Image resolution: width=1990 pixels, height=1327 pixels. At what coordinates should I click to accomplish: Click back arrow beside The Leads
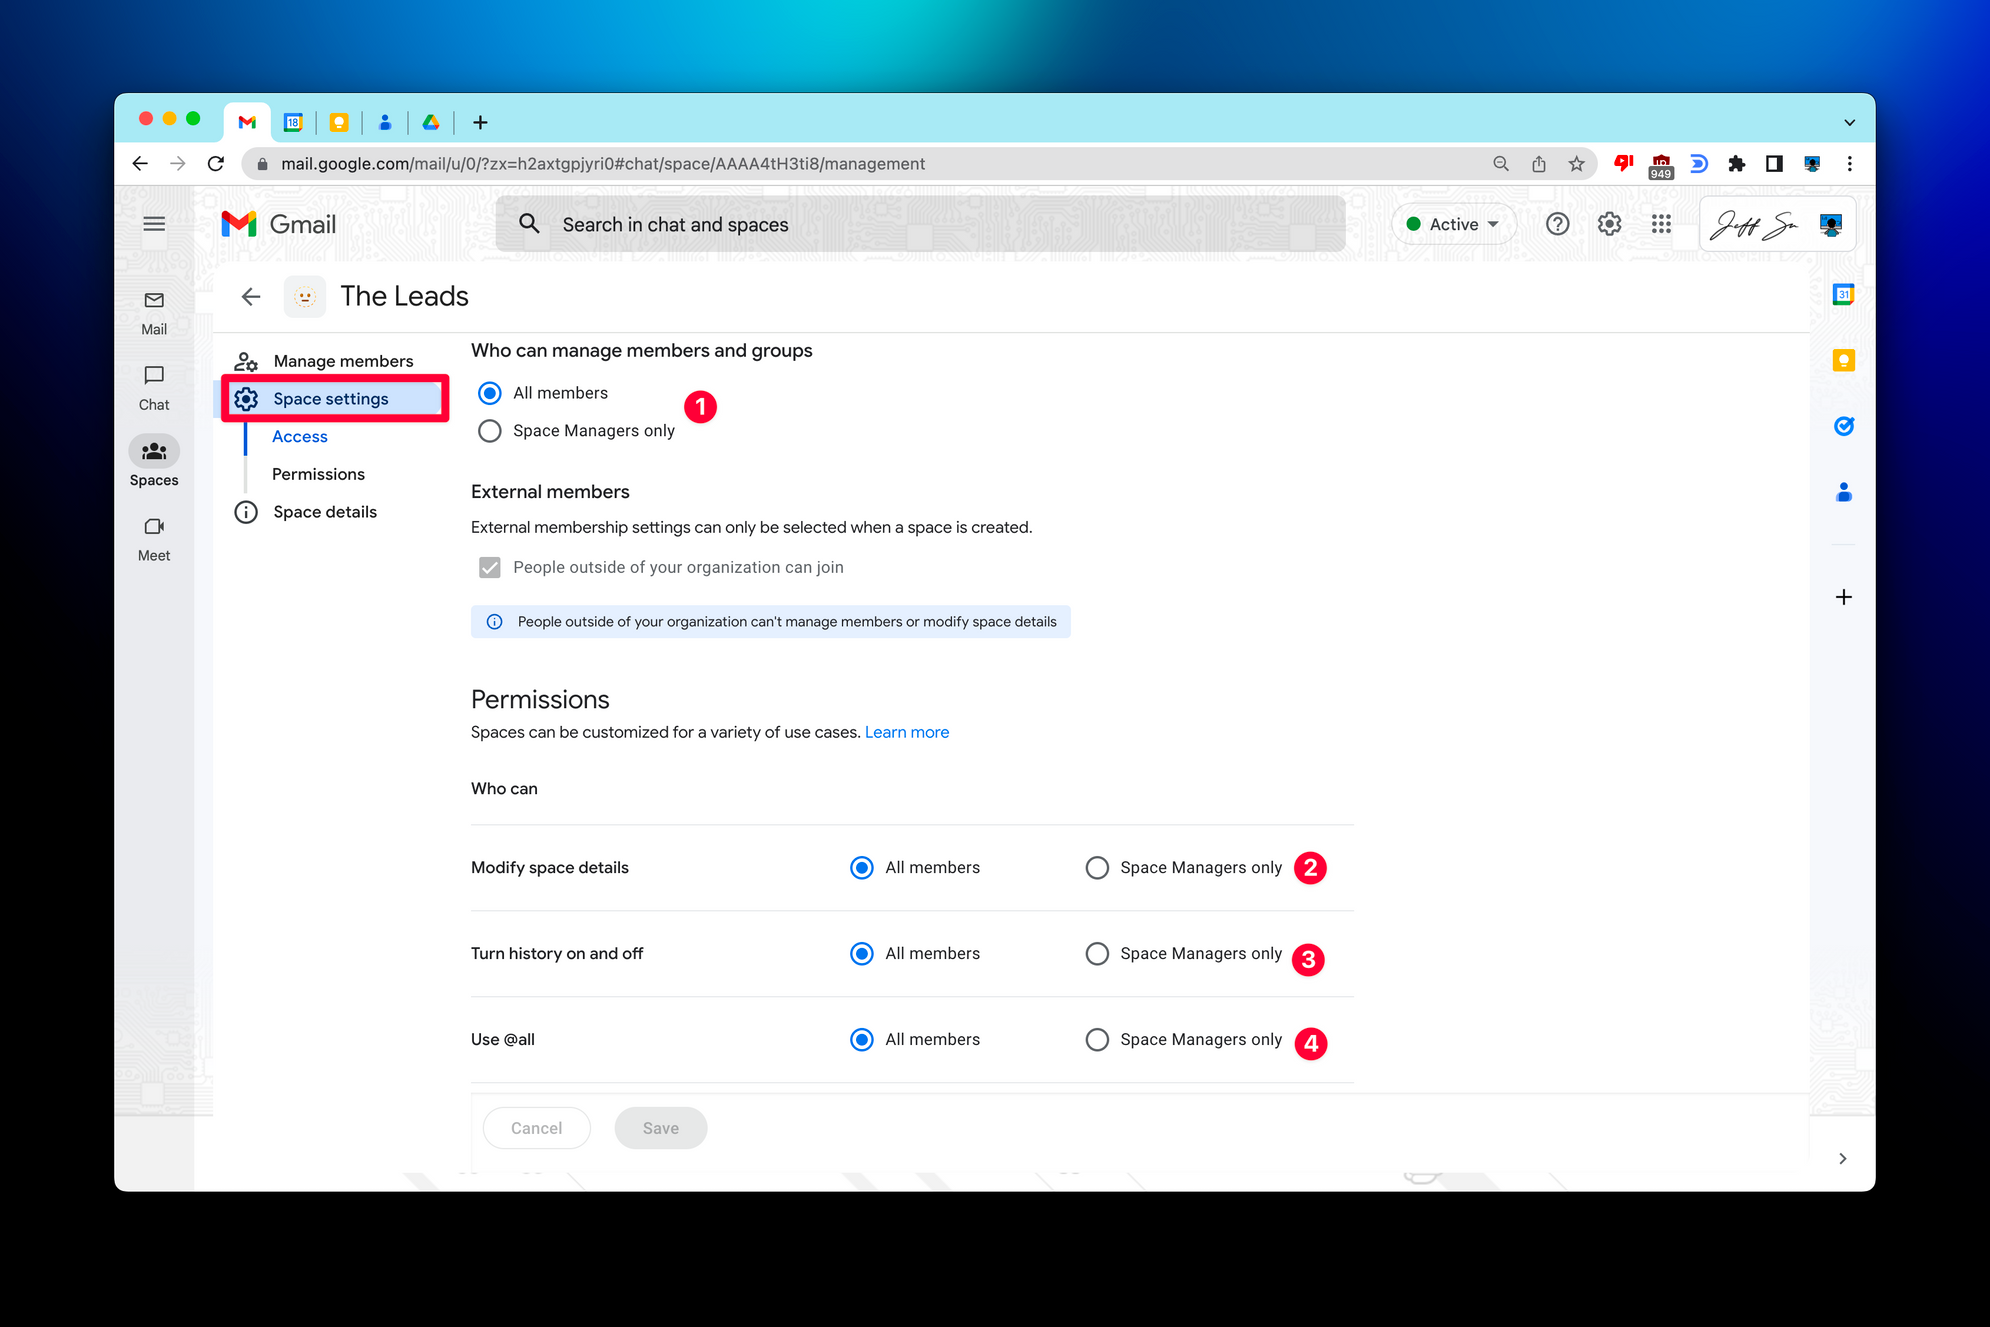(251, 296)
